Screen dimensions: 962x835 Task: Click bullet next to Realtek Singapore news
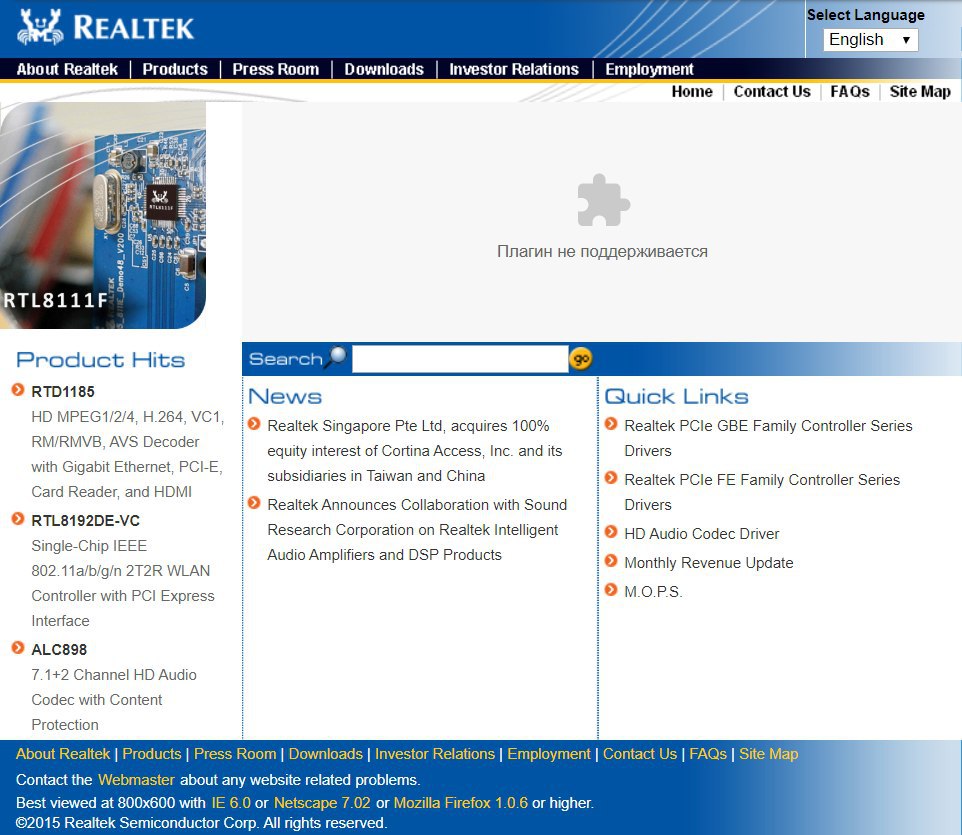coord(254,424)
